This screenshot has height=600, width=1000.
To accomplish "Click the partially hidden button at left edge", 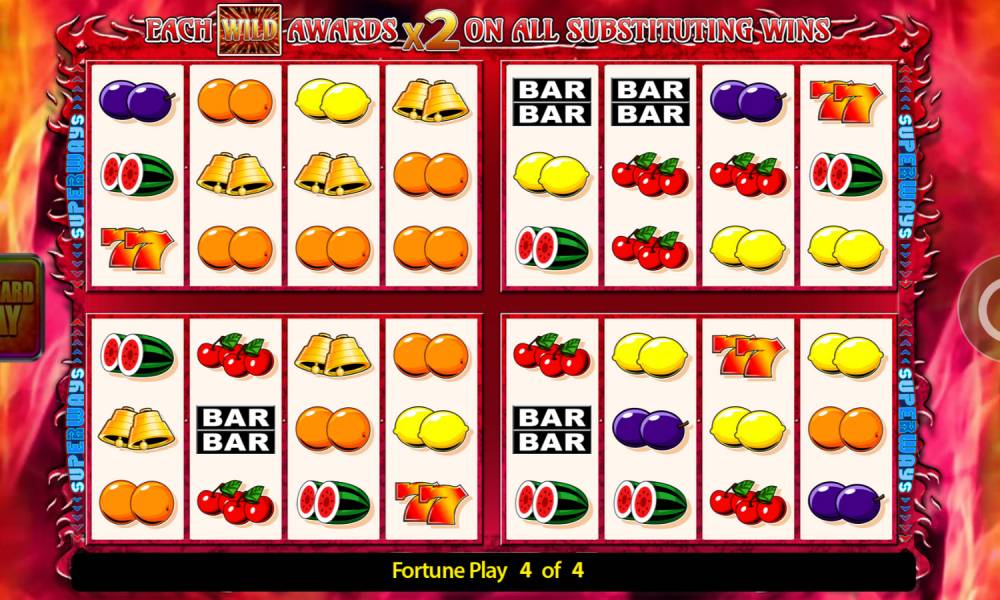I will coord(20,307).
